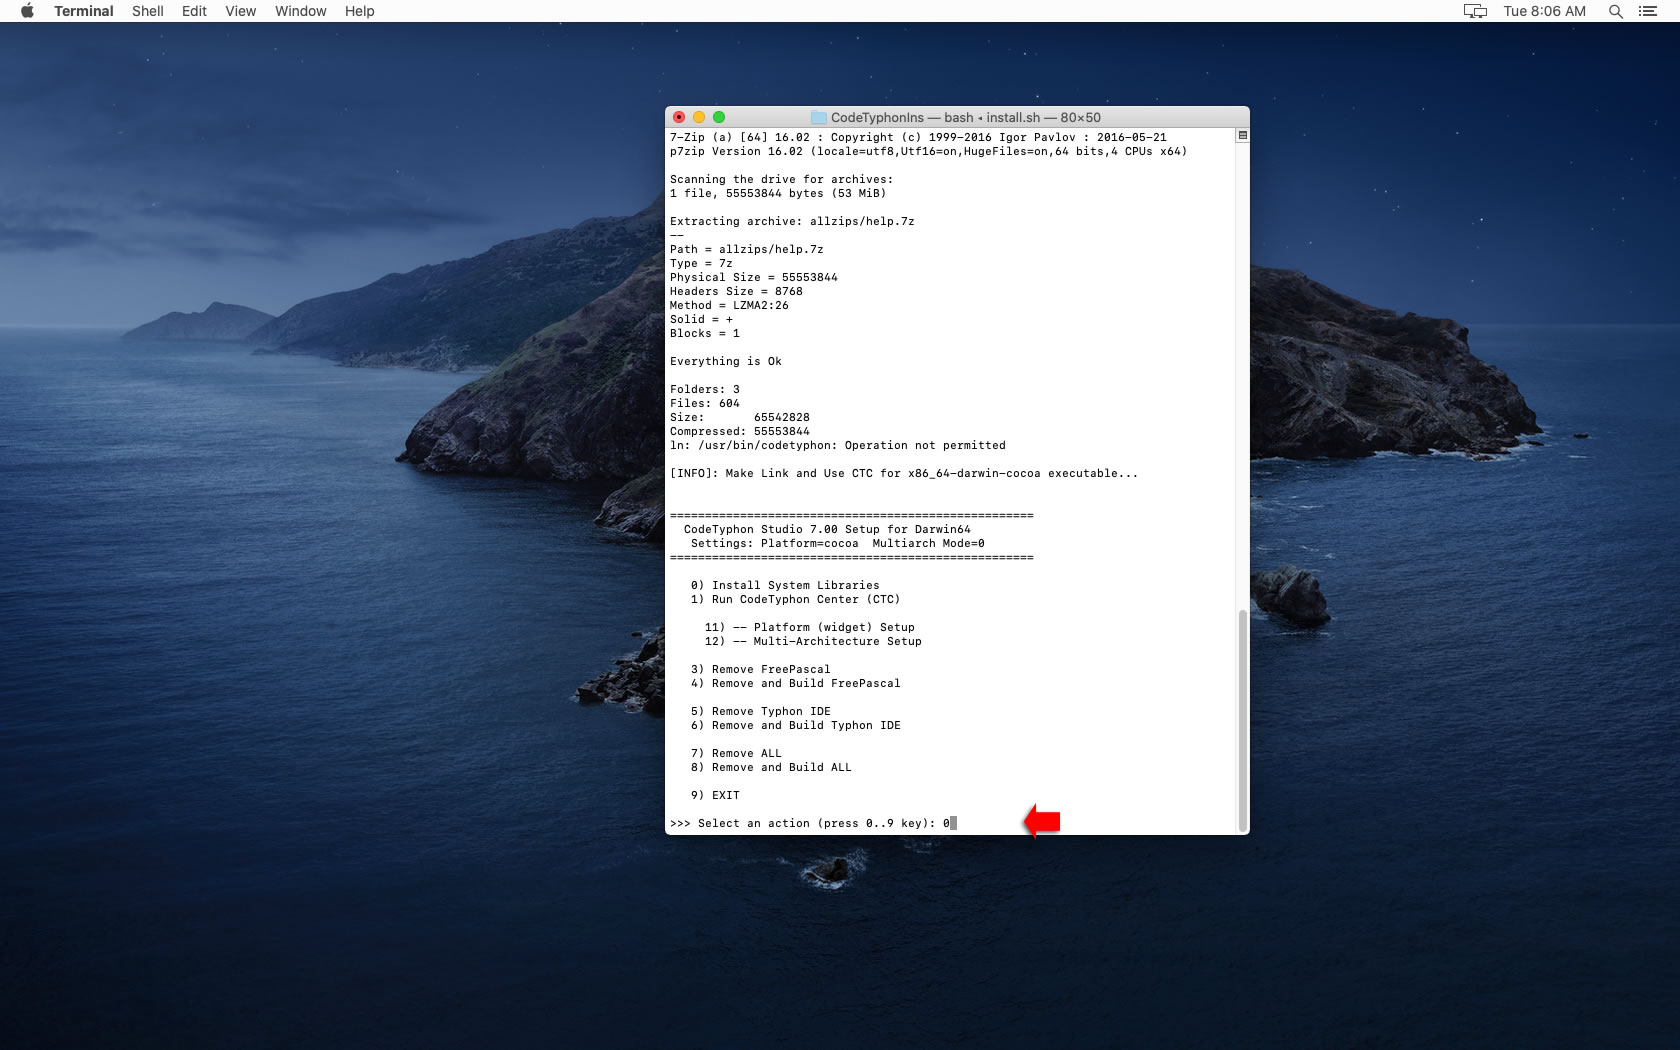This screenshot has width=1680, height=1050.
Task: Click the '5) Remove Typhon IDE' line
Action: tap(760, 711)
